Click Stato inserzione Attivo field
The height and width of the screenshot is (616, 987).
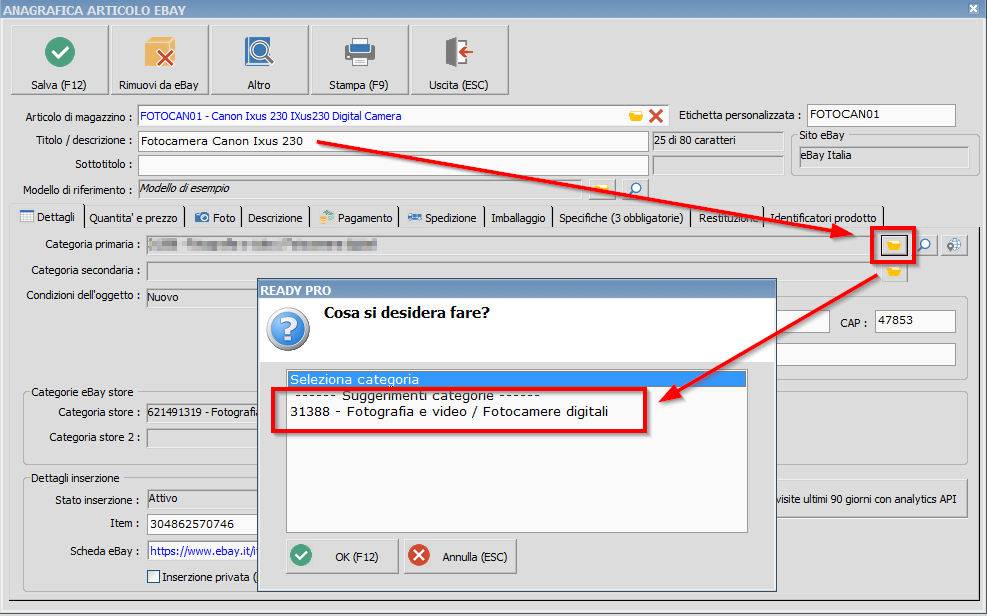[203, 500]
